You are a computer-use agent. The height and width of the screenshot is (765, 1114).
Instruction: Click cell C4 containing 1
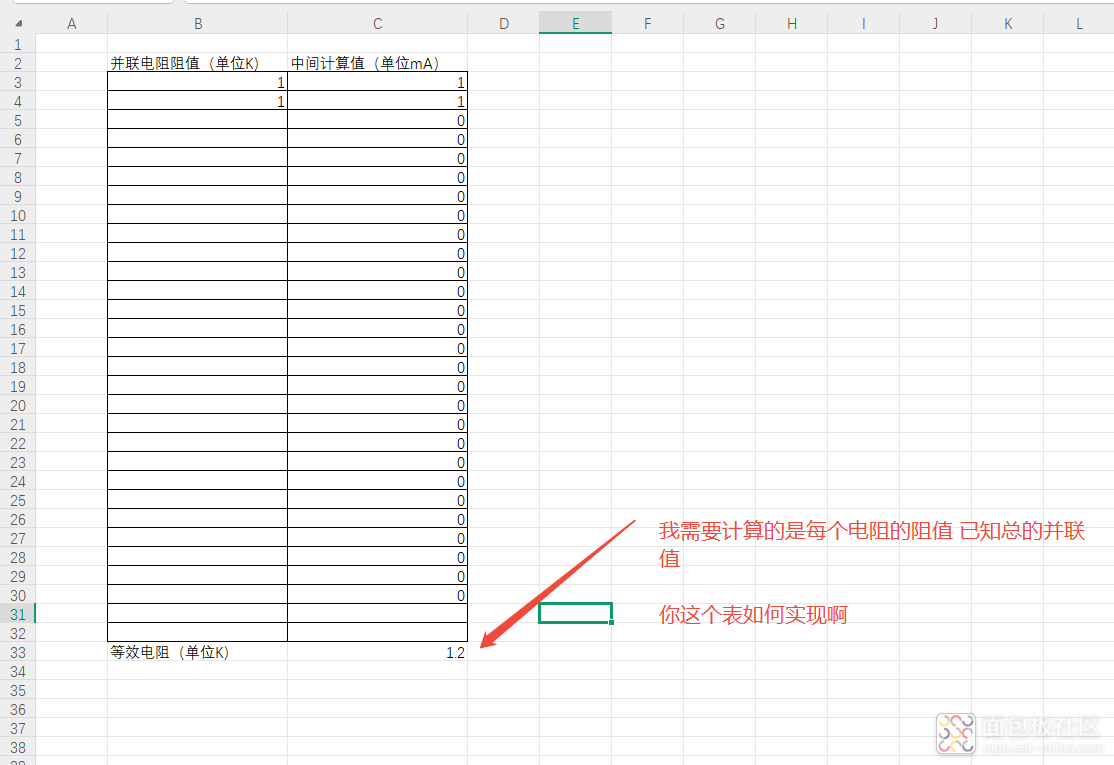[x=377, y=101]
